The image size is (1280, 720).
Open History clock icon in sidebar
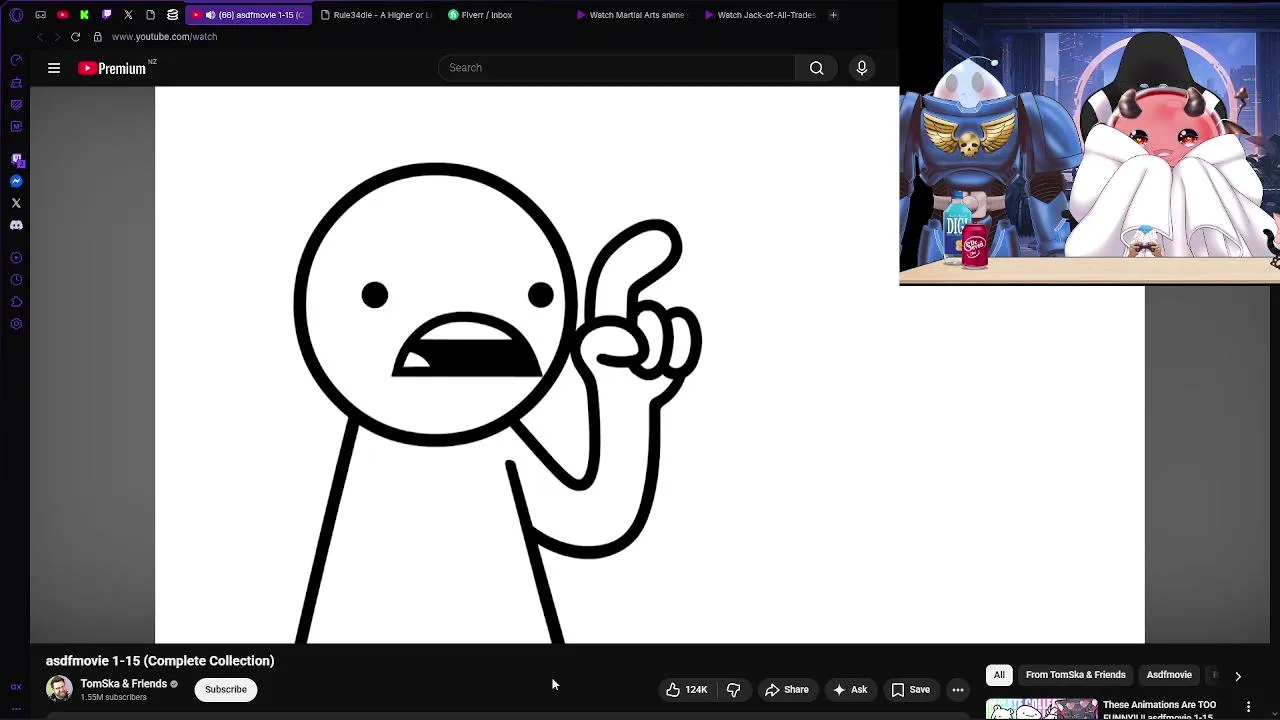tap(16, 280)
